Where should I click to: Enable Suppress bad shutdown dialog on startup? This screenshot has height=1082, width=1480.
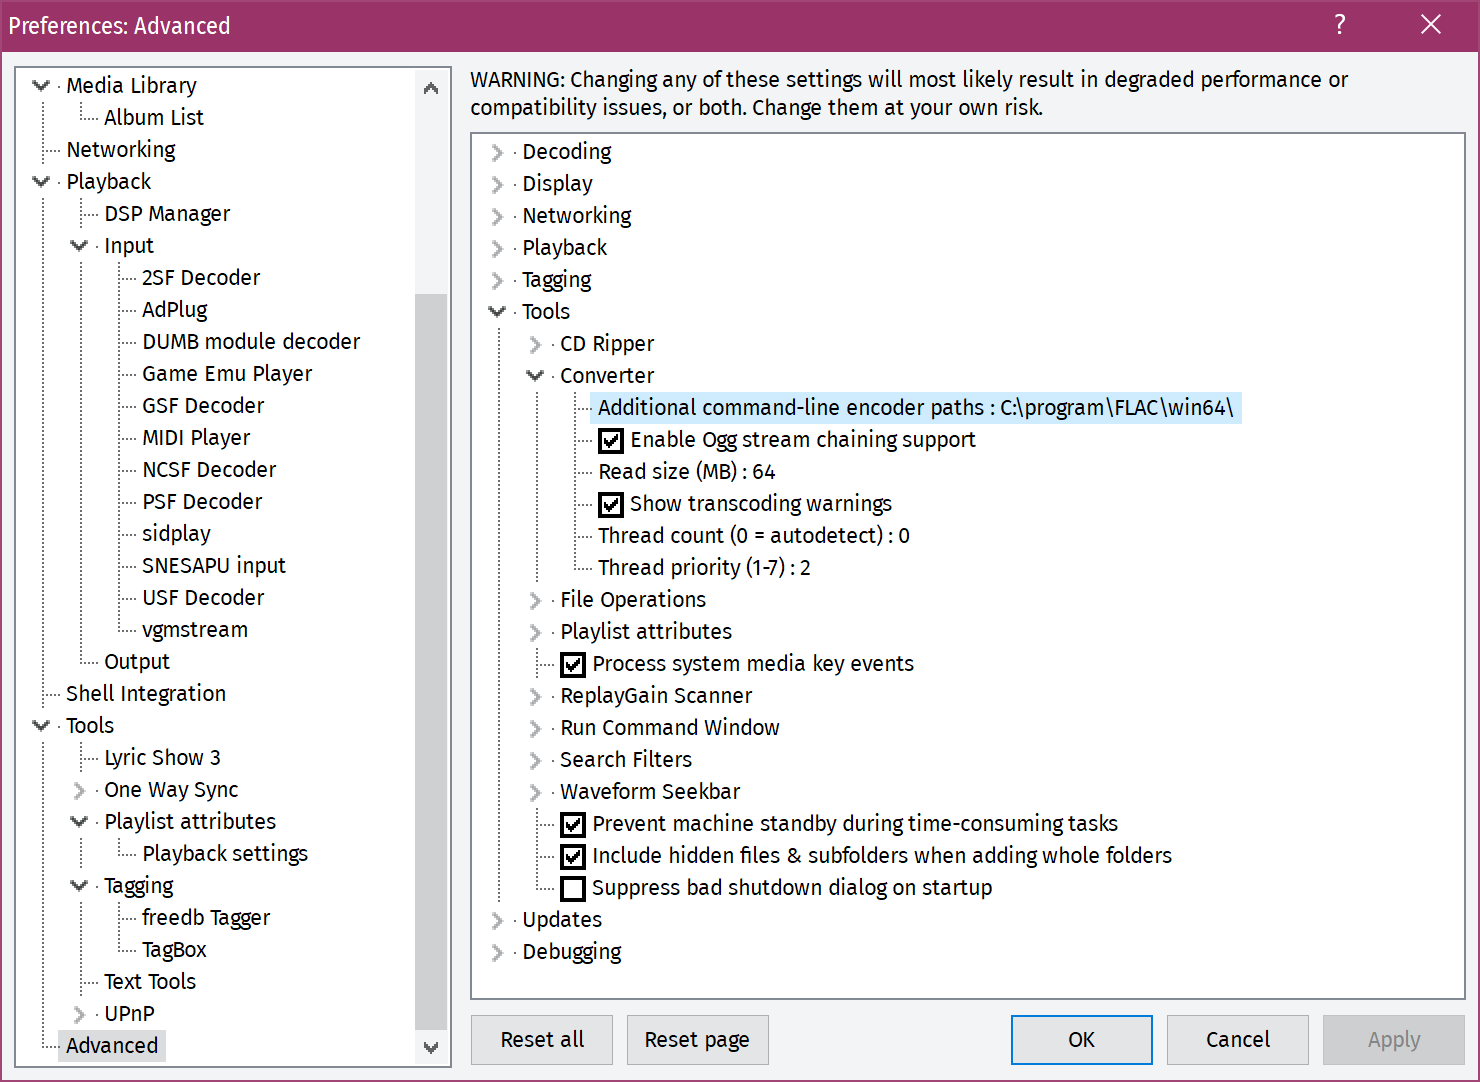(573, 888)
